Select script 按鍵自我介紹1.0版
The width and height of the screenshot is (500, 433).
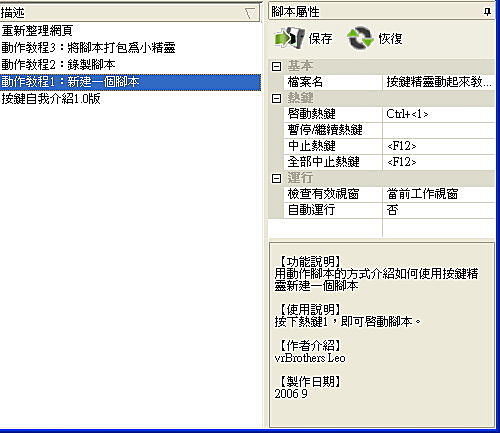pos(130,99)
